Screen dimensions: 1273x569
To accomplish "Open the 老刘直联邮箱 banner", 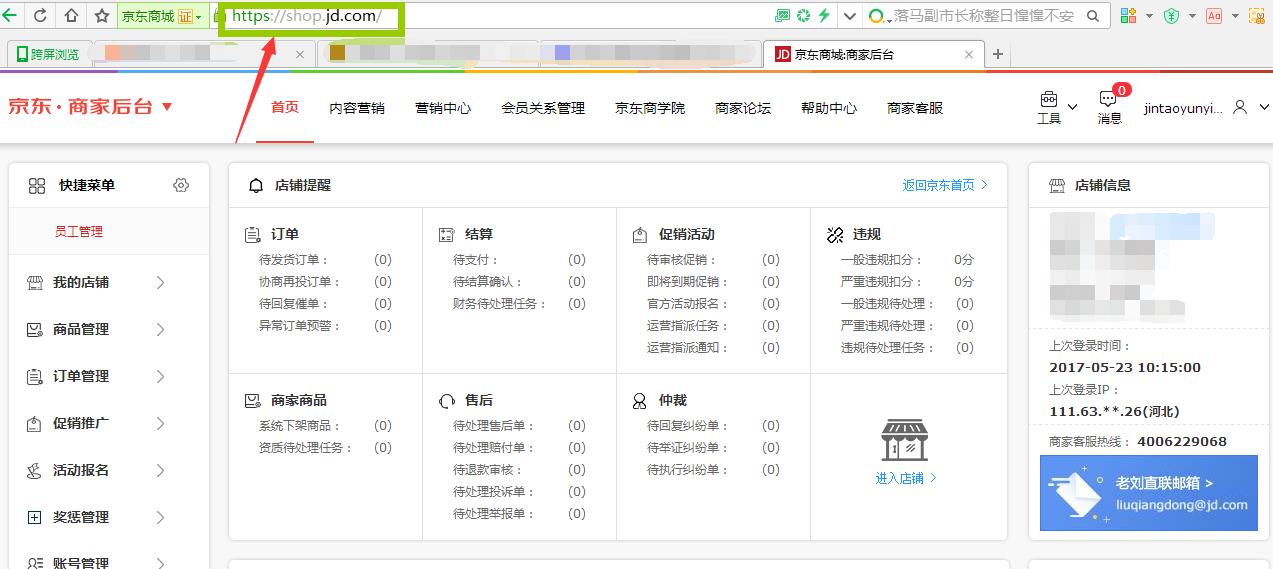I will pyautogui.click(x=1149, y=493).
